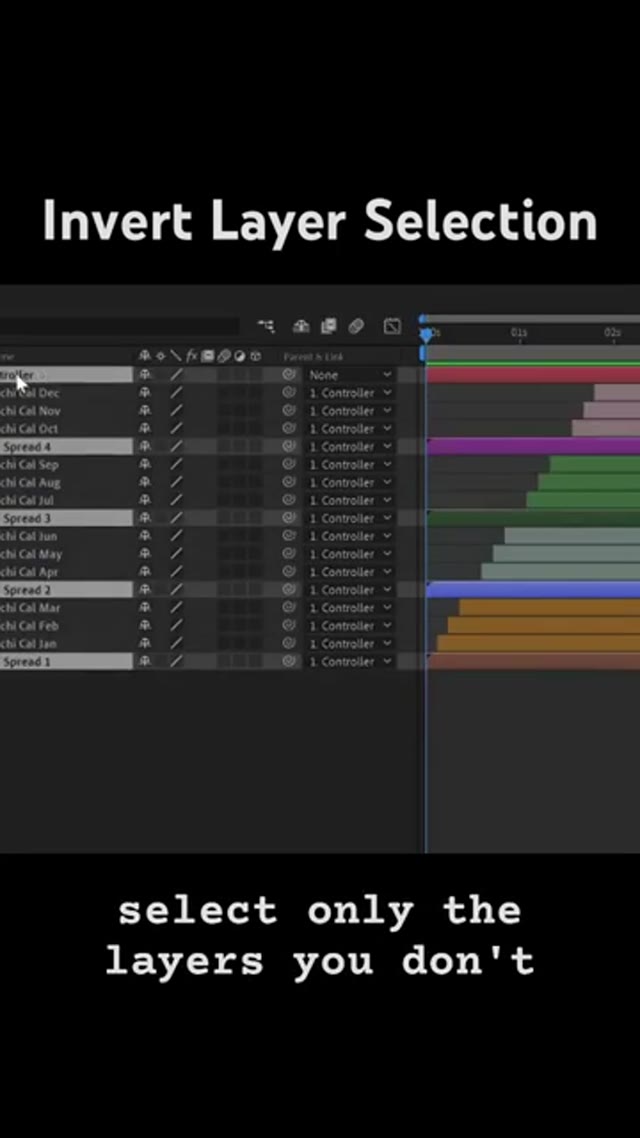The height and width of the screenshot is (1138, 640).
Task: Click the 01s mark on time ruler
Action: click(x=519, y=333)
